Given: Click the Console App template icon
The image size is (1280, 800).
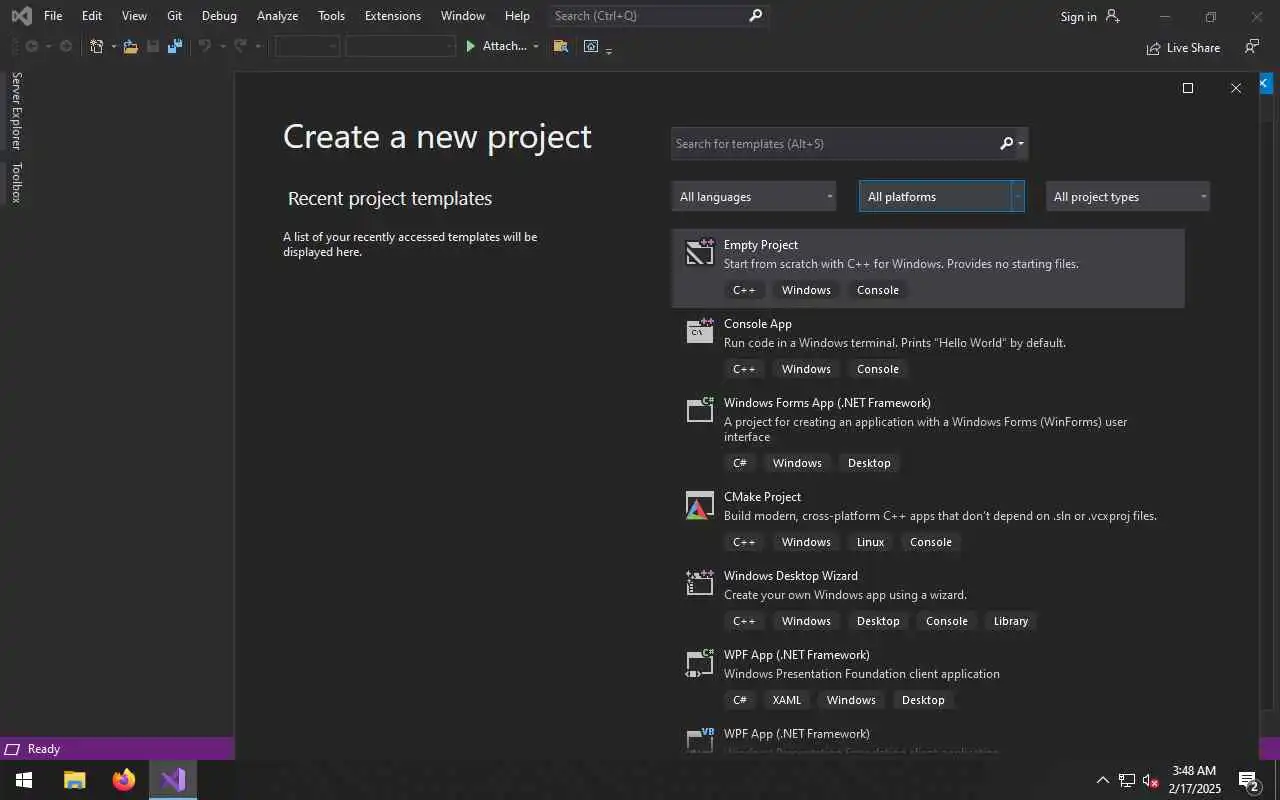Looking at the screenshot, I should pos(700,331).
